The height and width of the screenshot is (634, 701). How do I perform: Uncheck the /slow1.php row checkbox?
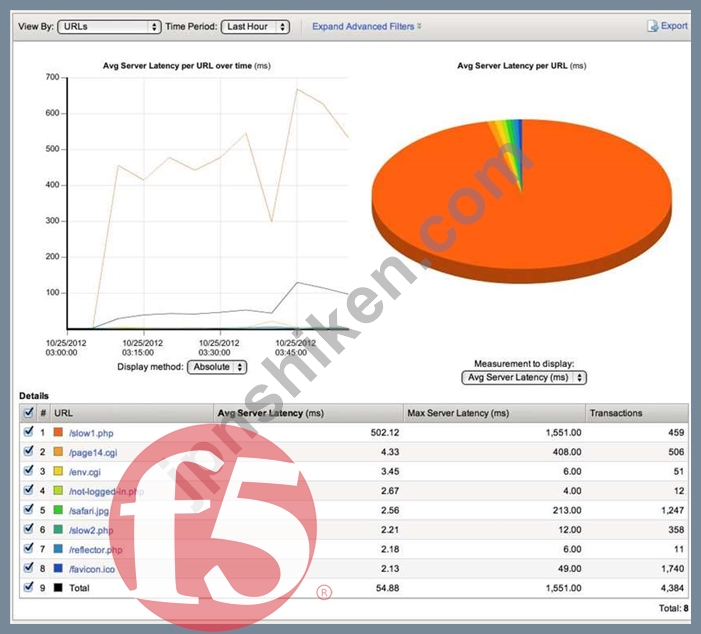tap(28, 431)
